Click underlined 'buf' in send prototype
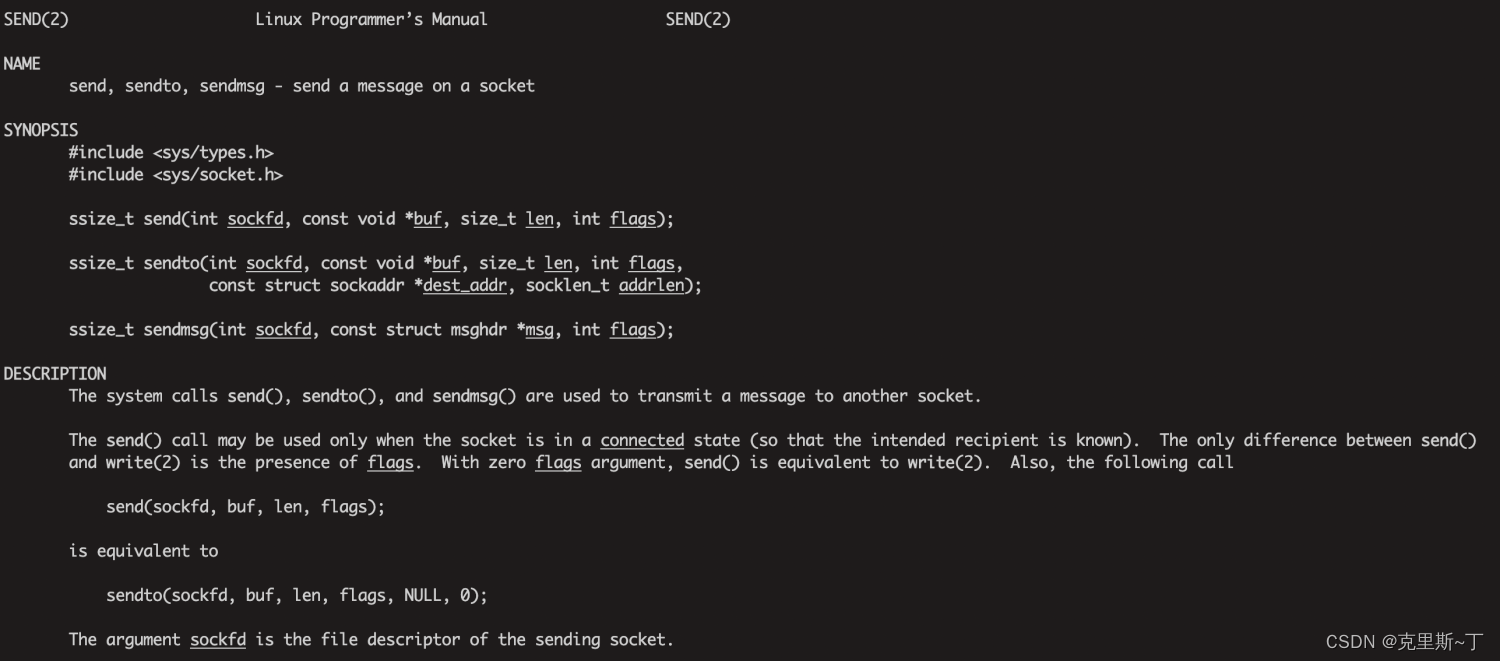 point(427,219)
